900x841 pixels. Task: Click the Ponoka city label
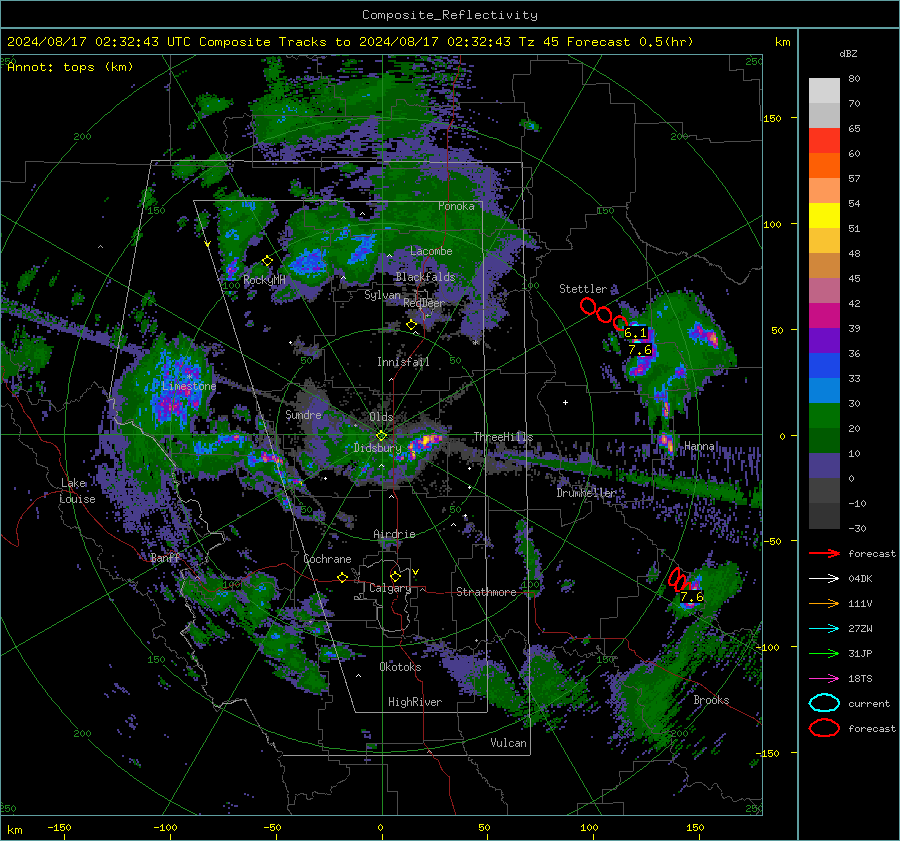[456, 206]
